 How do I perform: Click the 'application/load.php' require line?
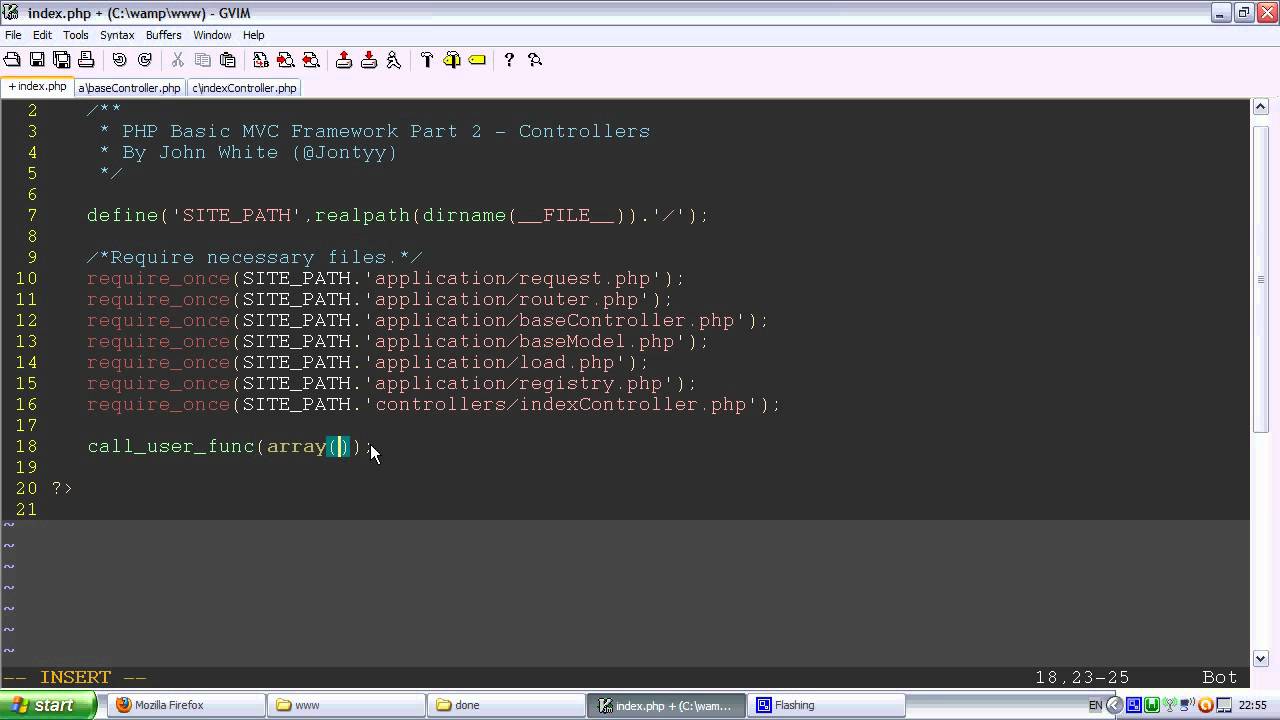coord(367,363)
